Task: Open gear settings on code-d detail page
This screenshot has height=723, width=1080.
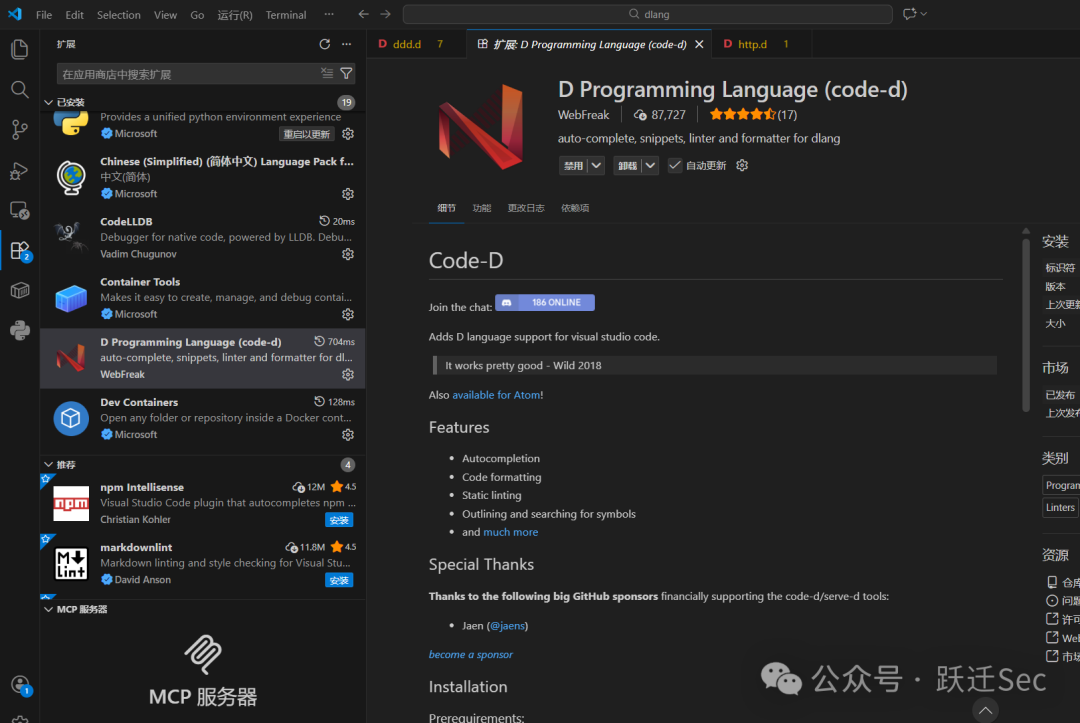Action: tap(742, 165)
